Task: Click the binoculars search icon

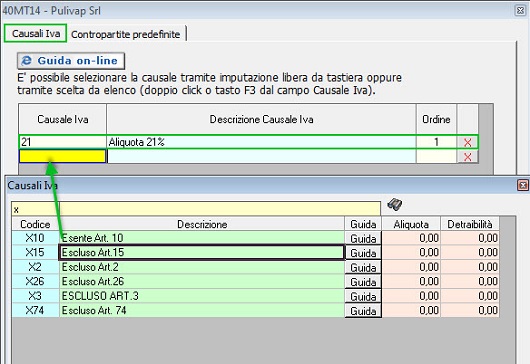Action: (x=394, y=204)
